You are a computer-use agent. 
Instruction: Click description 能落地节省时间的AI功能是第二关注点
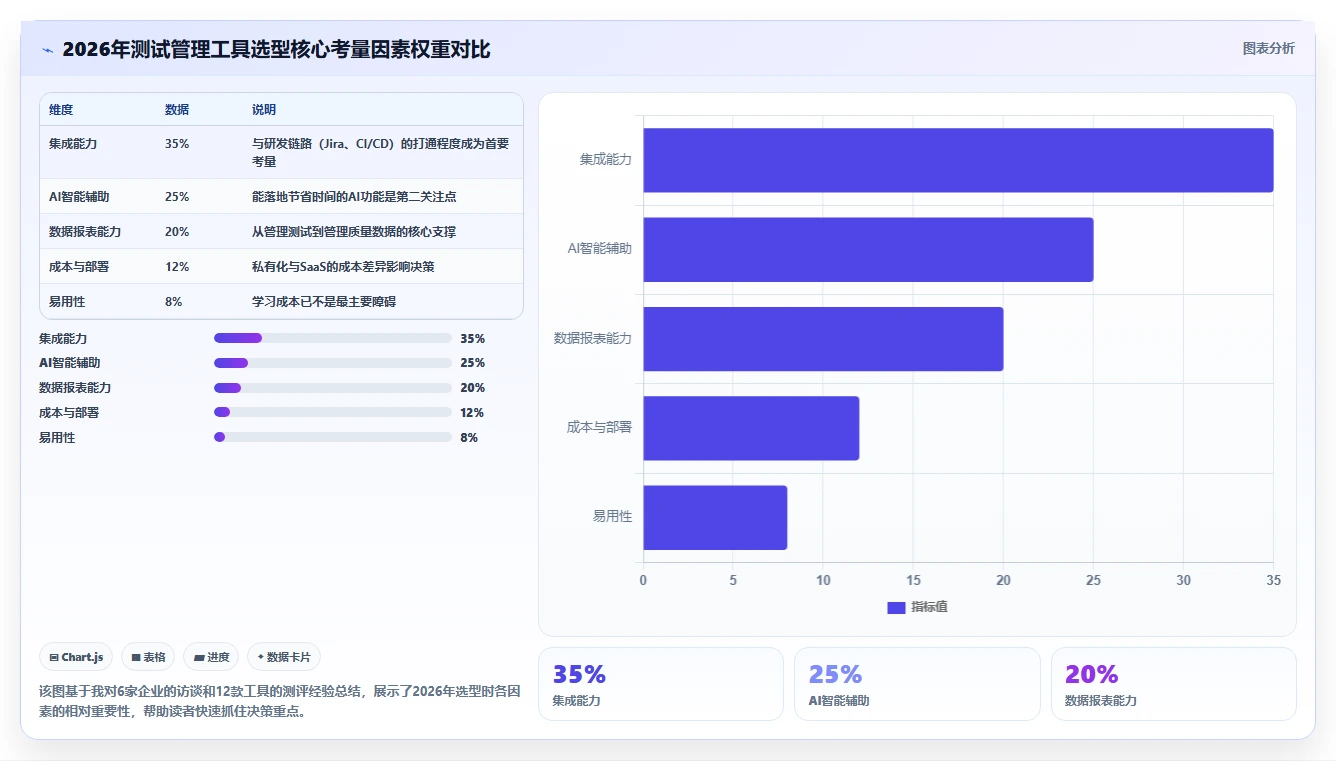pos(354,197)
